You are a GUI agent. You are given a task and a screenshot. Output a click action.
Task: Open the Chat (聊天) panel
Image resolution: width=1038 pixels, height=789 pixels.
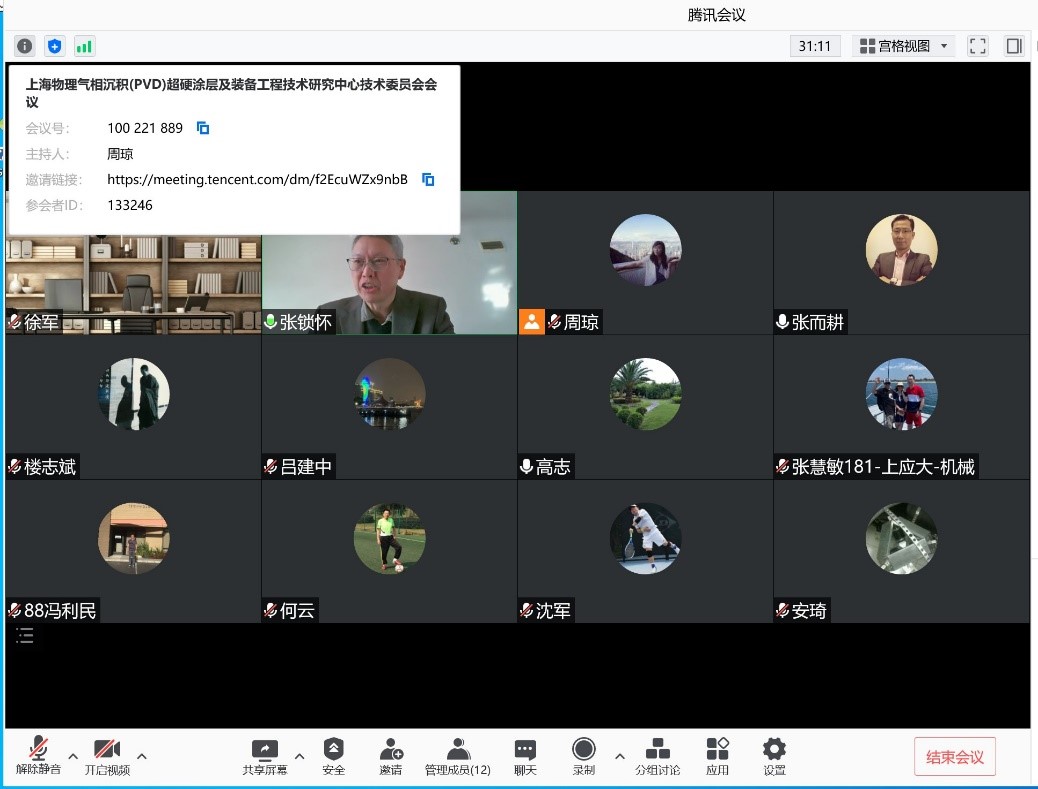pyautogui.click(x=525, y=756)
